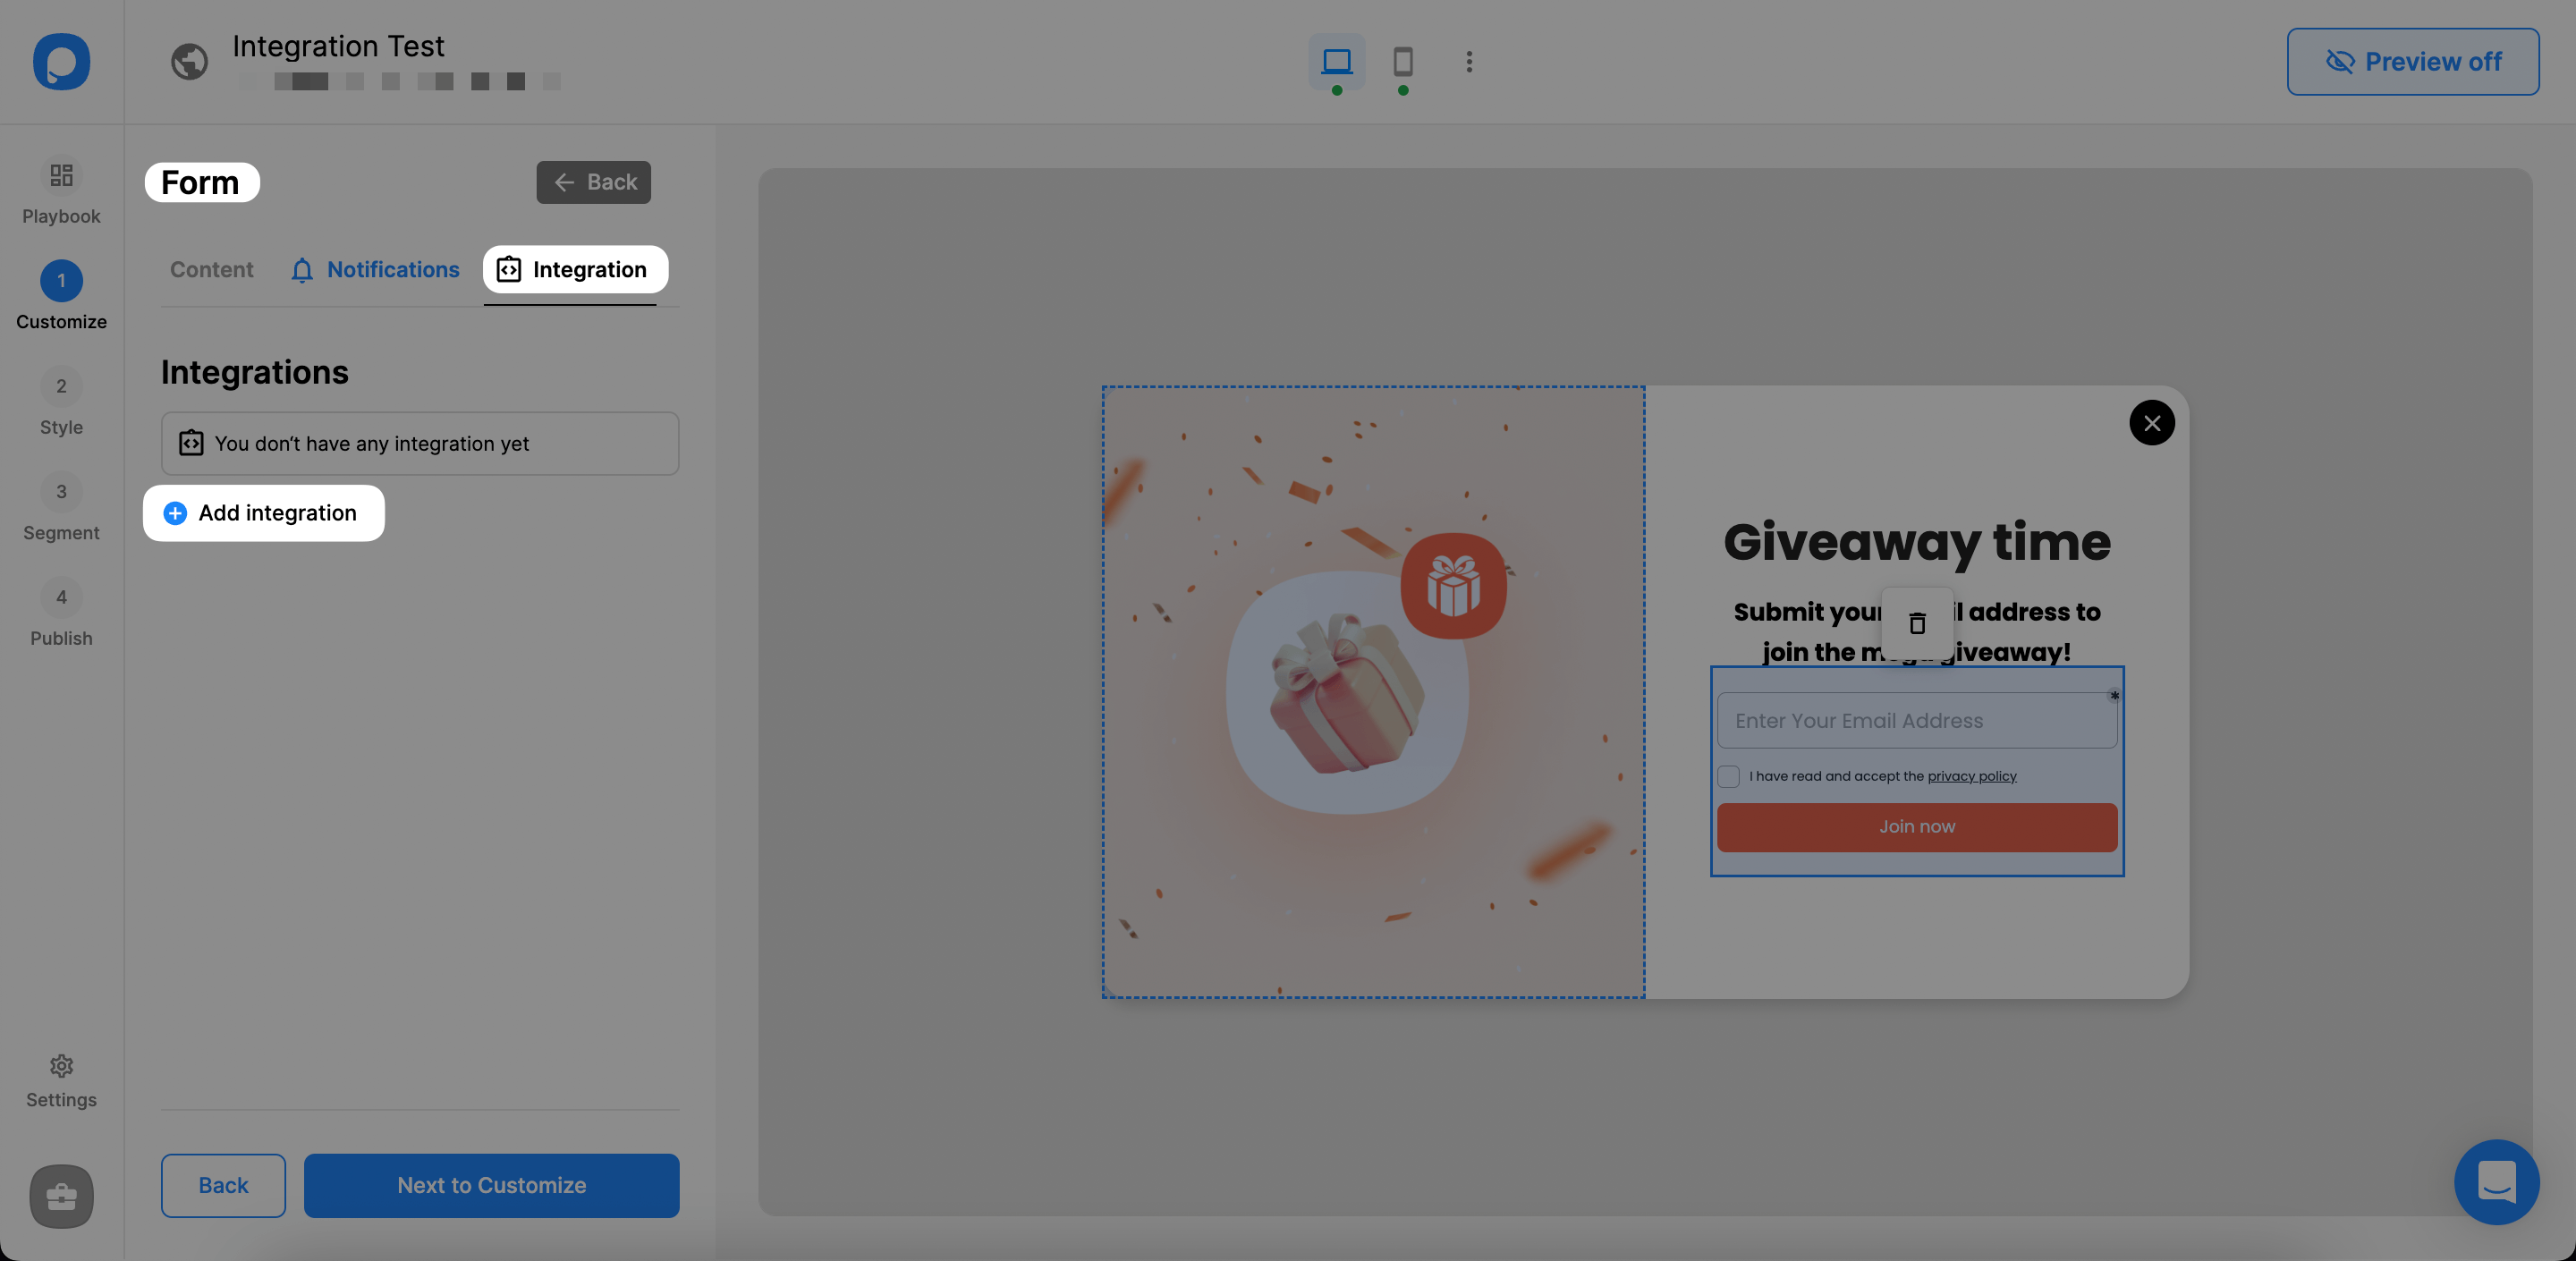
Task: Click the desktop preview icon
Action: 1337,59
